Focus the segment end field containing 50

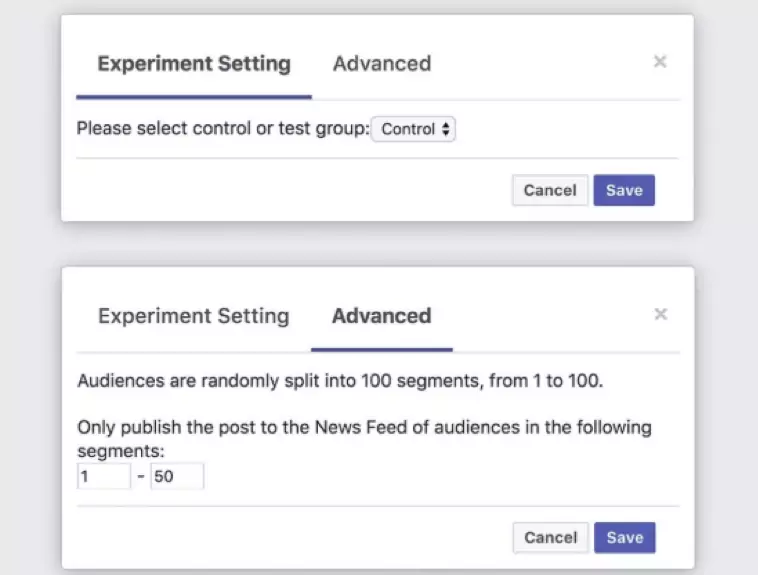coord(177,477)
